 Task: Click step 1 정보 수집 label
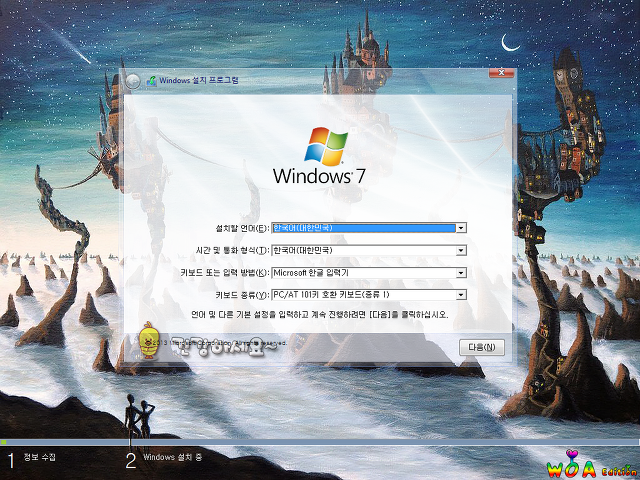(39, 457)
